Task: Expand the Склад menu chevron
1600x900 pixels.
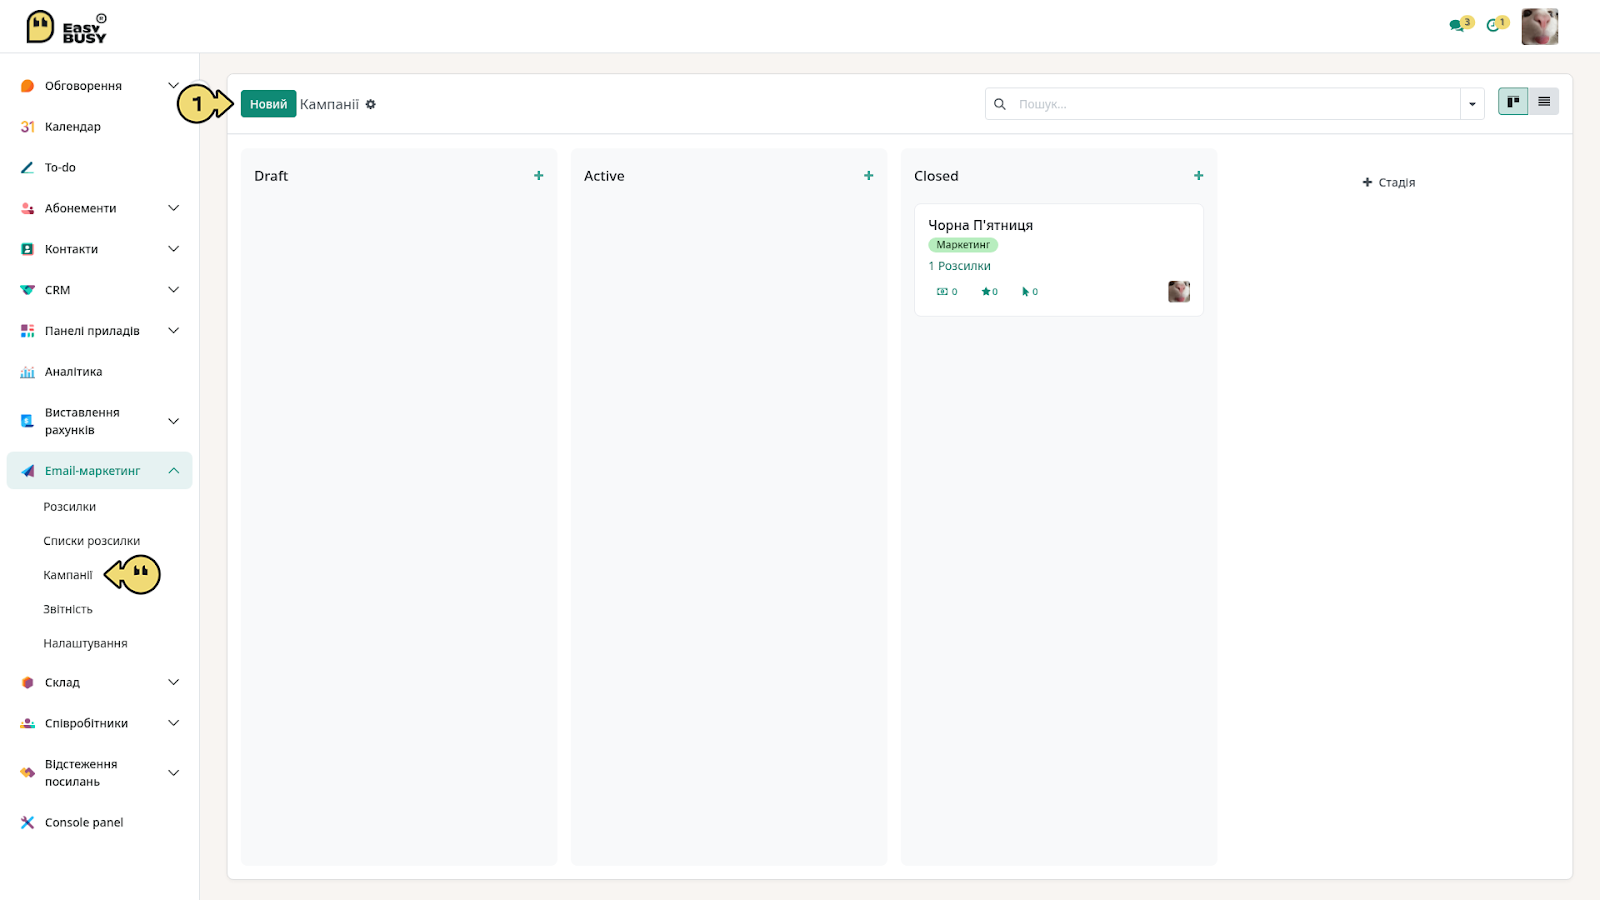Action: coord(173,683)
